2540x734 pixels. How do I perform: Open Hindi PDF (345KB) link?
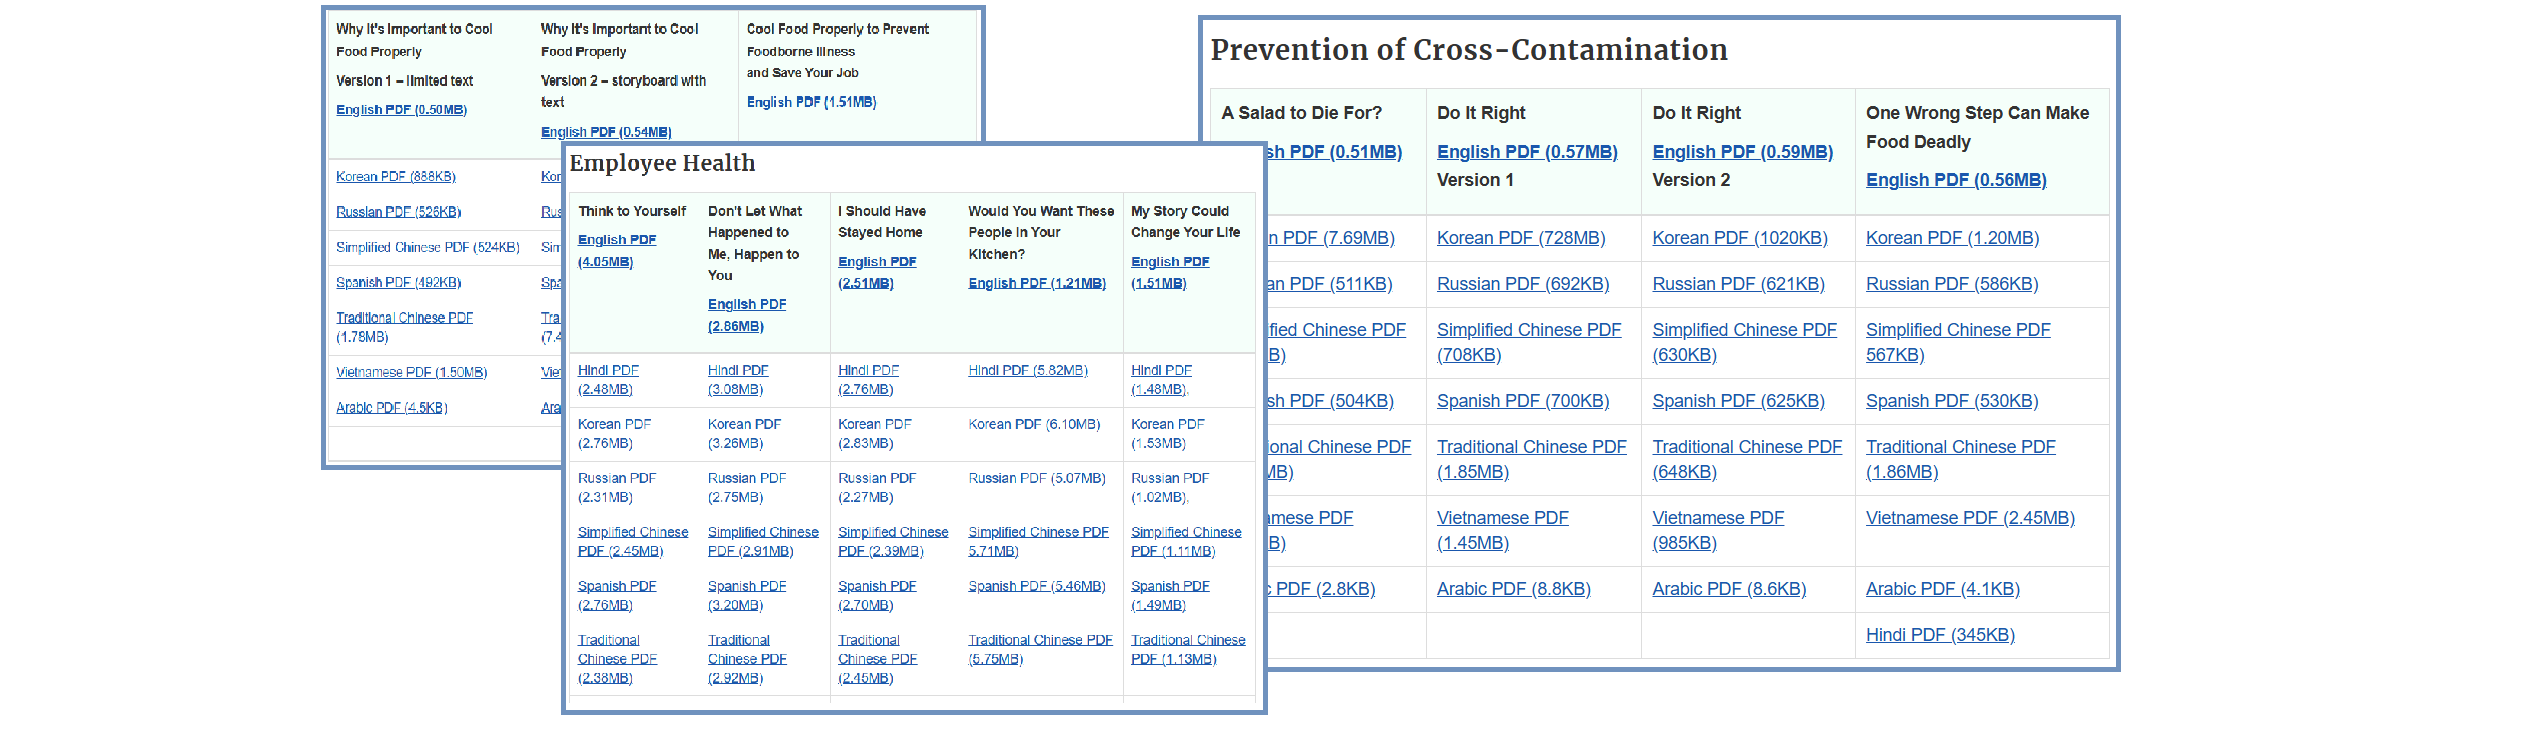[1940, 635]
